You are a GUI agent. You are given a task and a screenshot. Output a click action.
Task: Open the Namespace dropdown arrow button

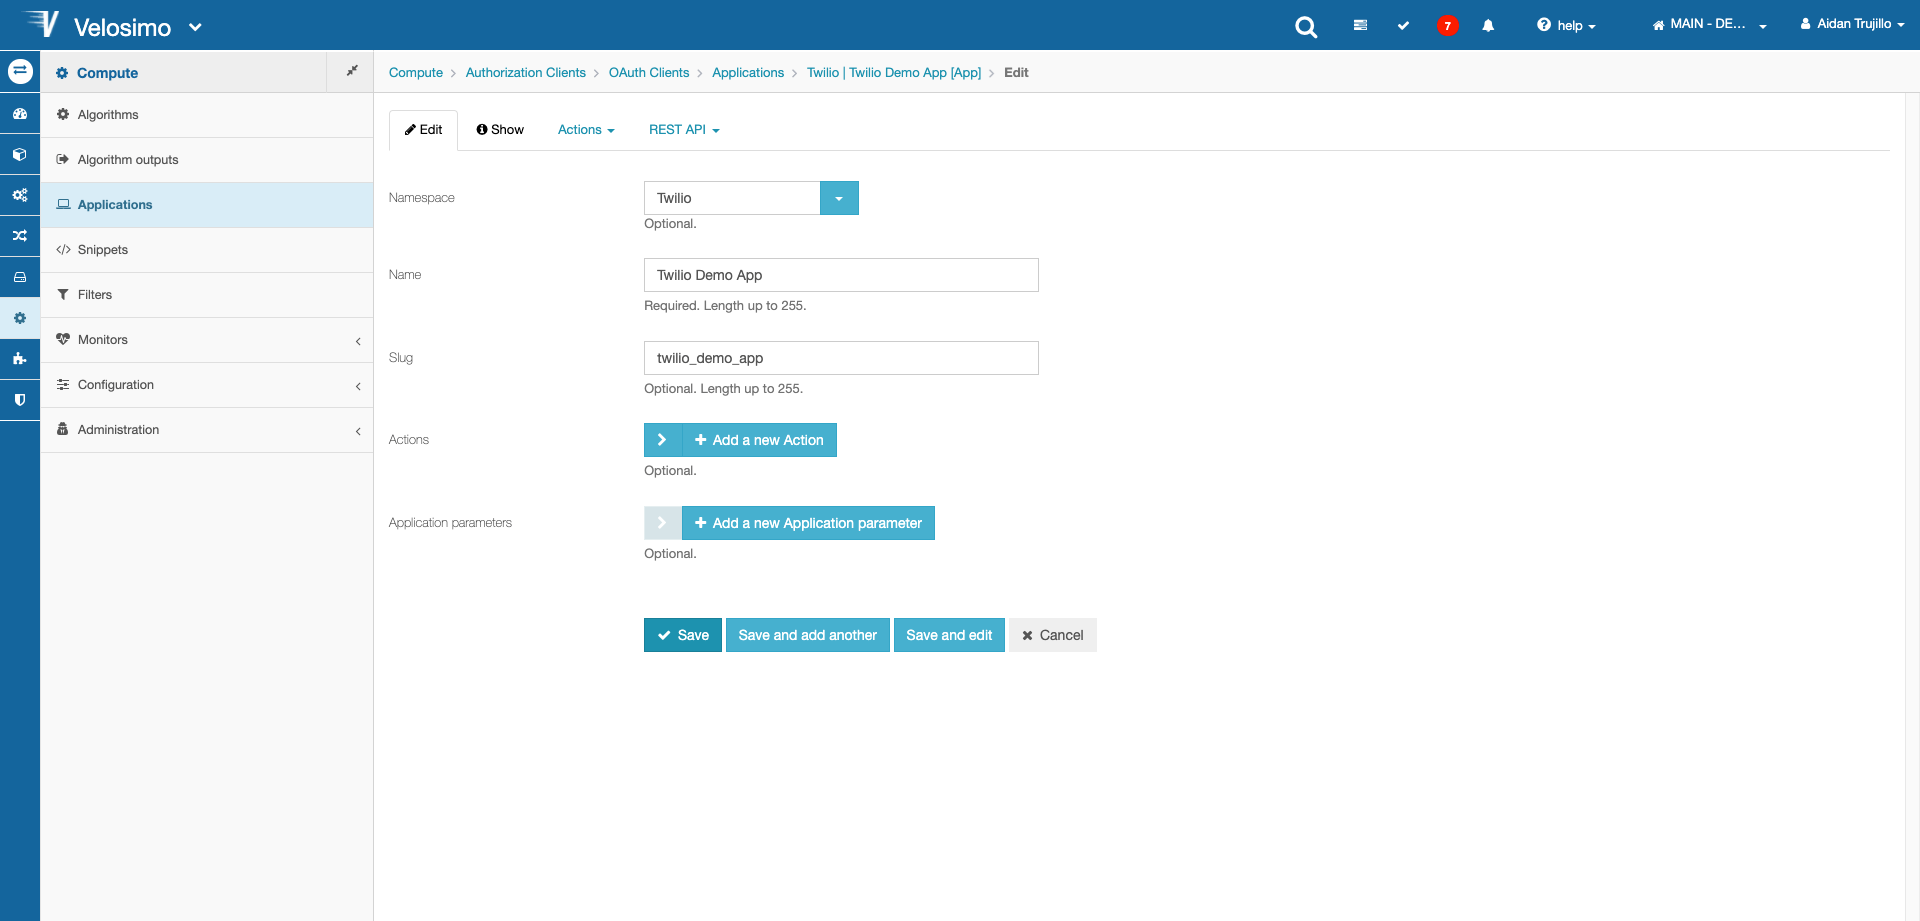[x=839, y=198]
